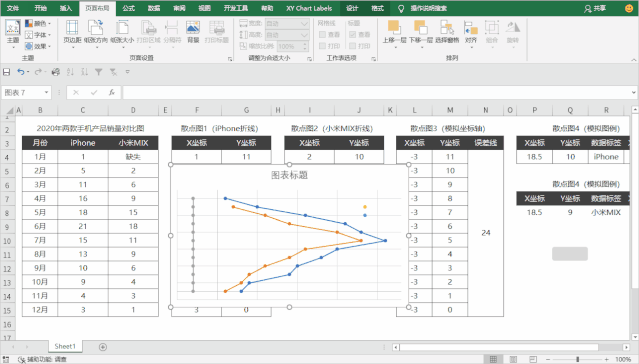The height and width of the screenshot is (364, 639).
Task: Toggle 标题 查看 checkbox
Action: (x=353, y=35)
